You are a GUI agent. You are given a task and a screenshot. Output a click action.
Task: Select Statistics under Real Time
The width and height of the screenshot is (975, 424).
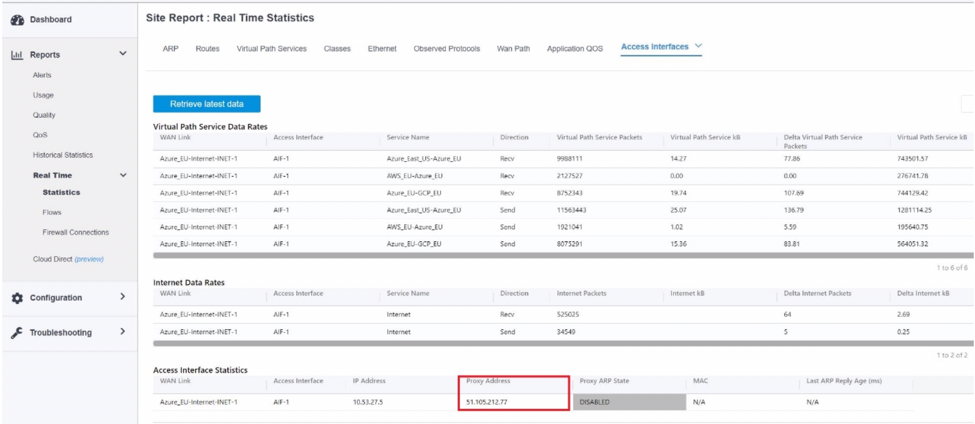[x=61, y=193]
